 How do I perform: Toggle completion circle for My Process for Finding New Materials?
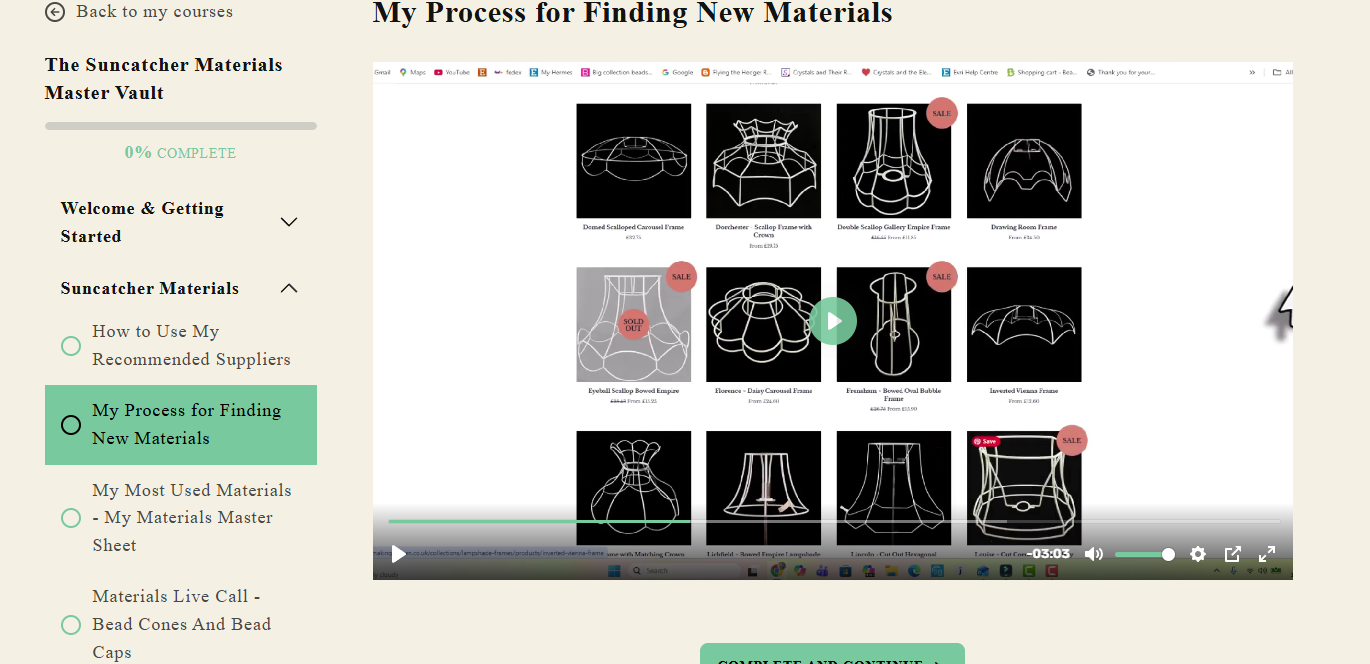(x=71, y=425)
